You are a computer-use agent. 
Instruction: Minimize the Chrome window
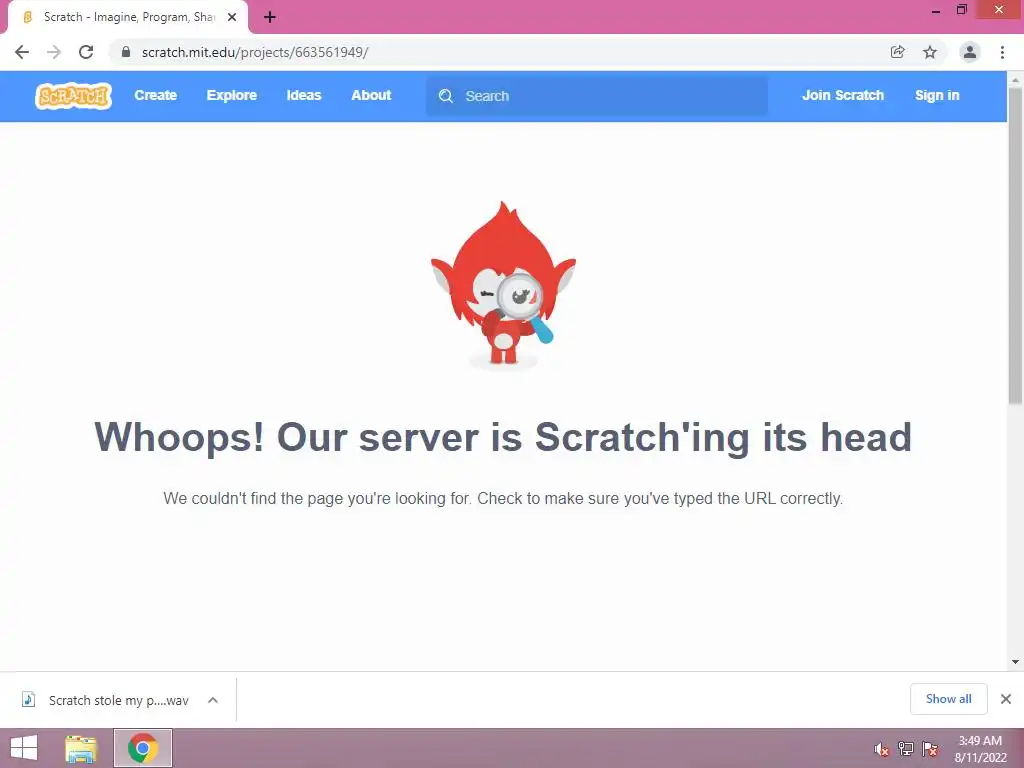click(935, 10)
